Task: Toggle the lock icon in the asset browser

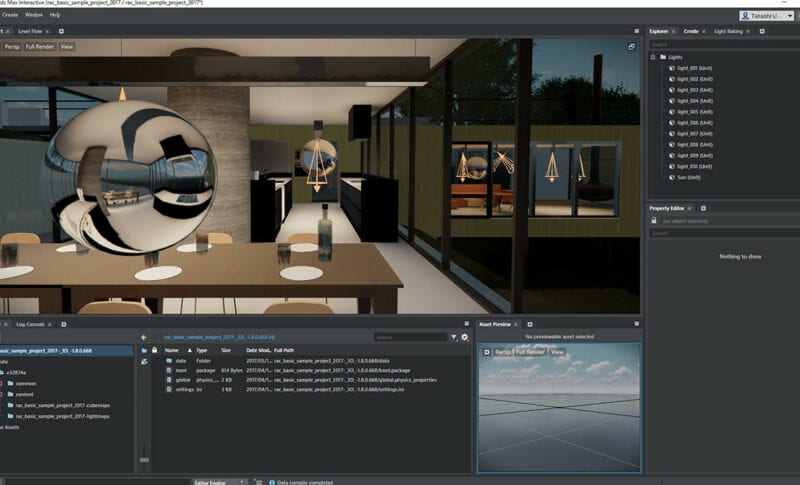Action: (154, 350)
